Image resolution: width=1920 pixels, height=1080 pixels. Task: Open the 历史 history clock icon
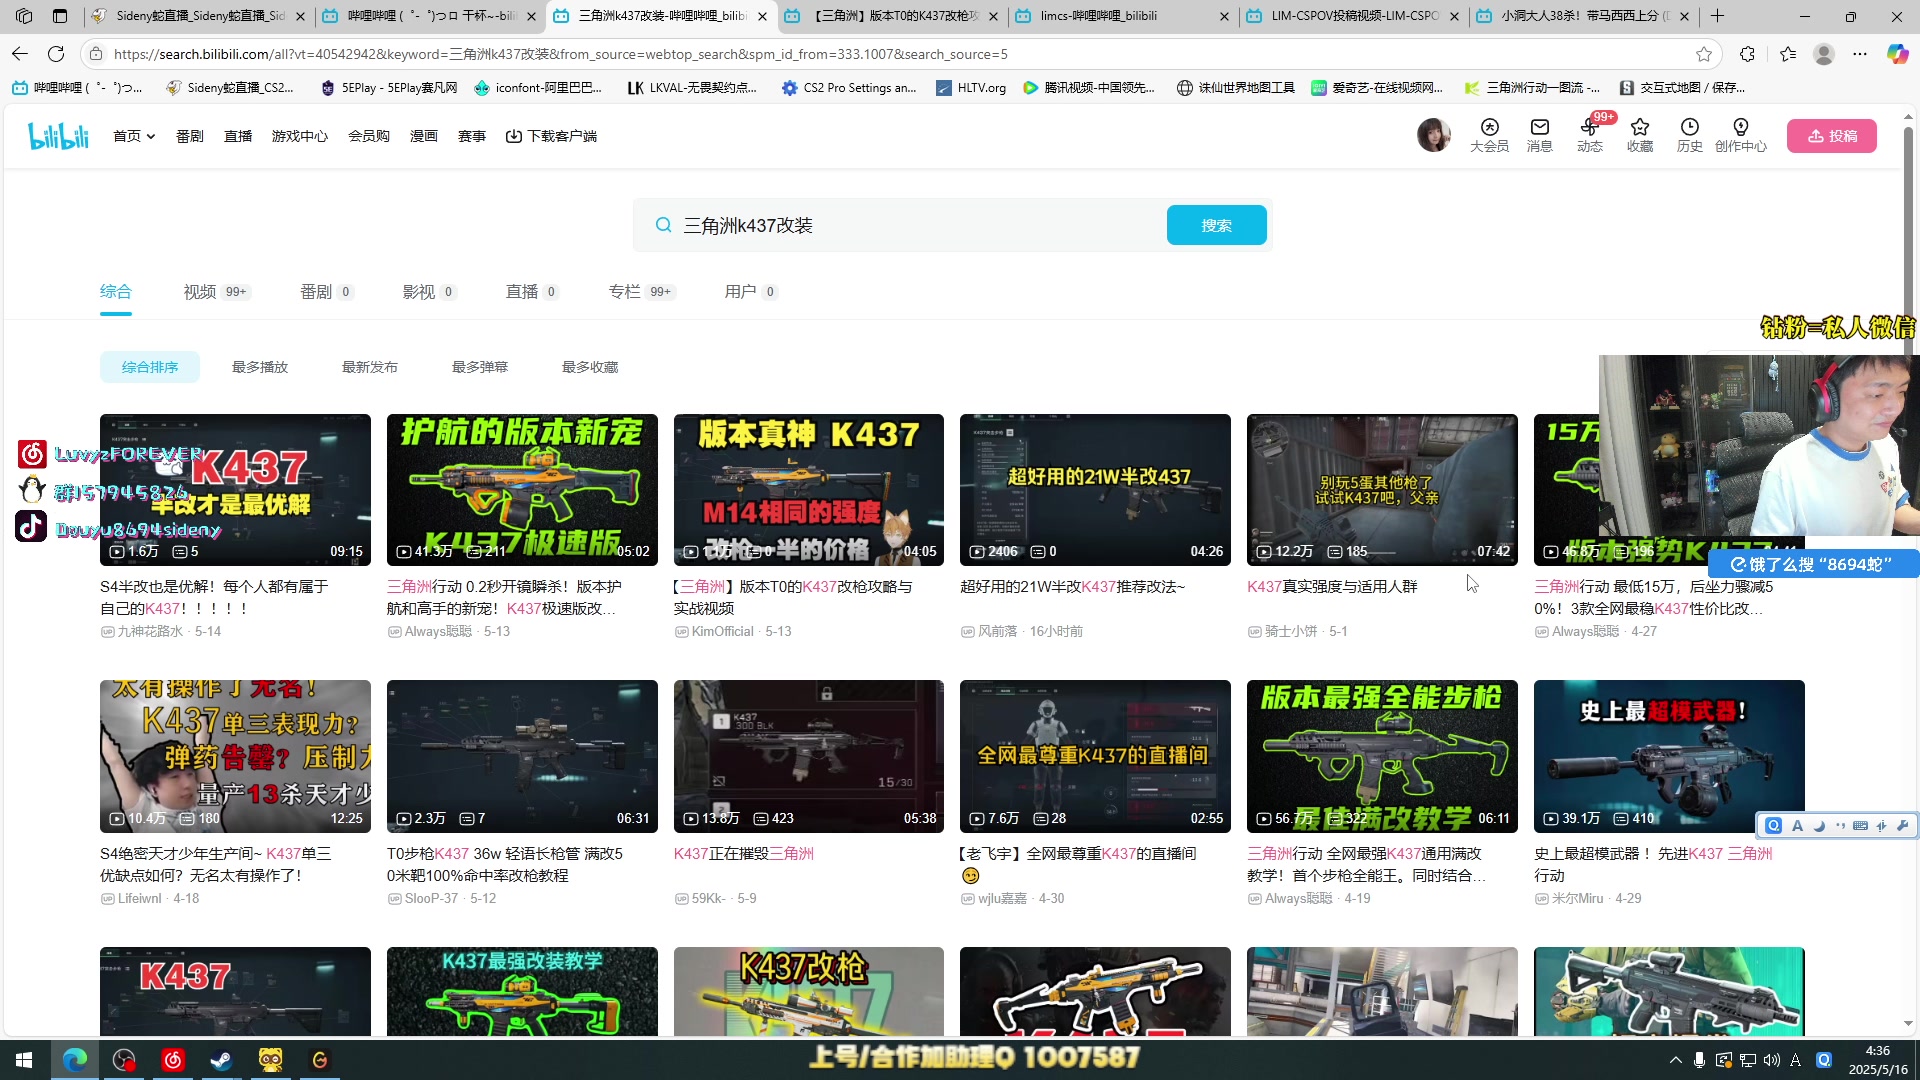click(1690, 135)
